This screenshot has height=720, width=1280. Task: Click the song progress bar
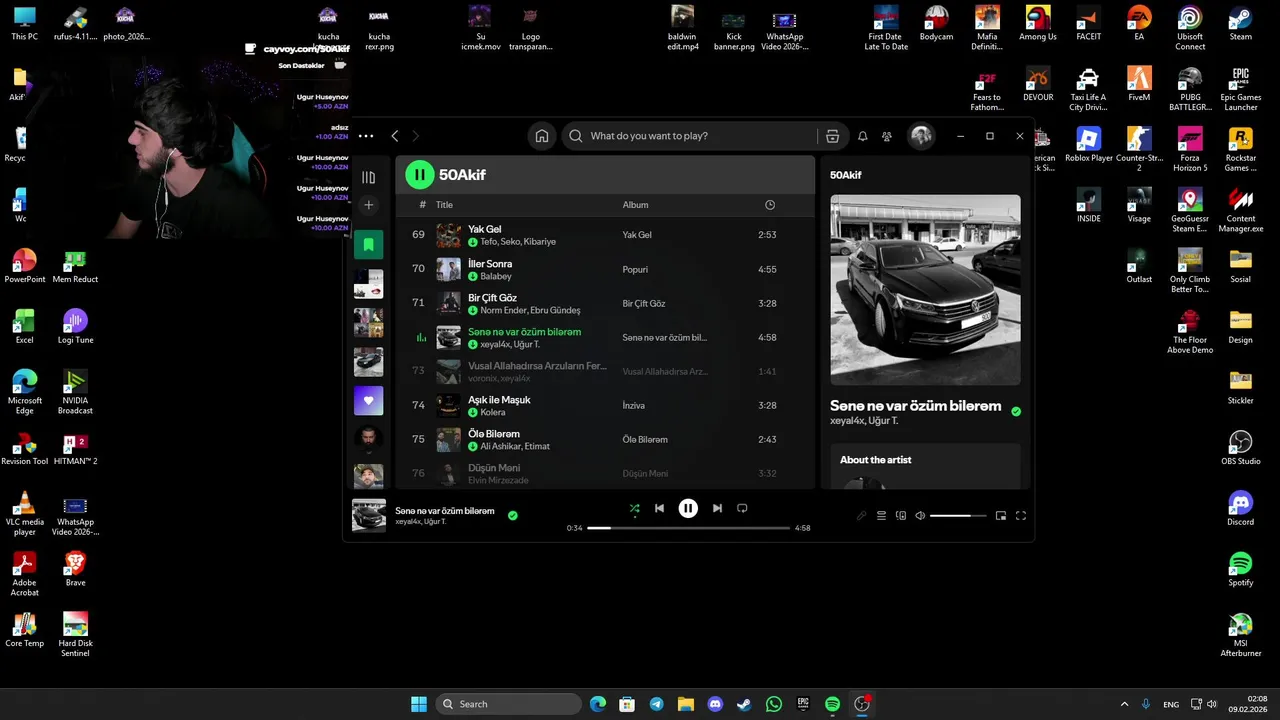click(689, 527)
